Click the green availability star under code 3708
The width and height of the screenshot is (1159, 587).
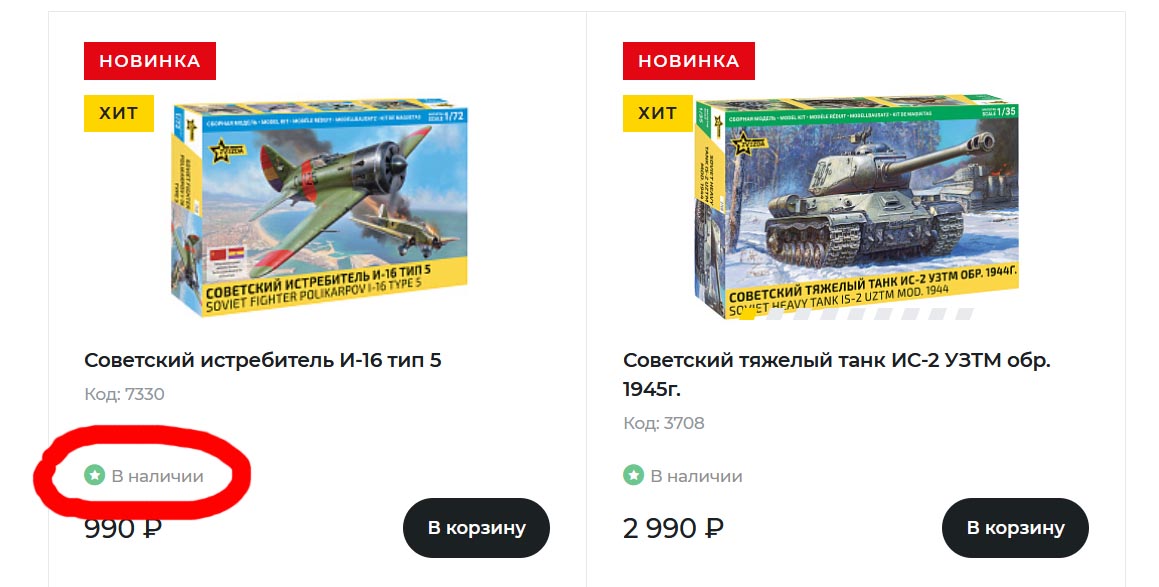[633, 475]
